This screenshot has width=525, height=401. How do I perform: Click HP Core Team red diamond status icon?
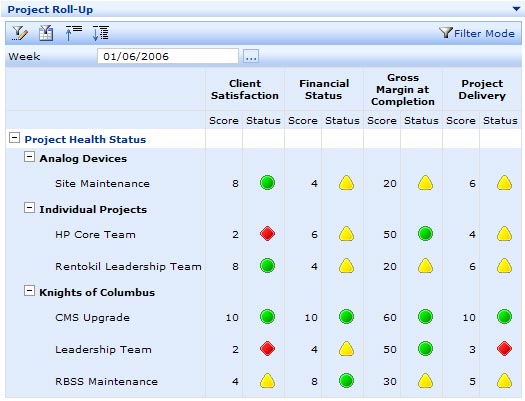coord(267,234)
